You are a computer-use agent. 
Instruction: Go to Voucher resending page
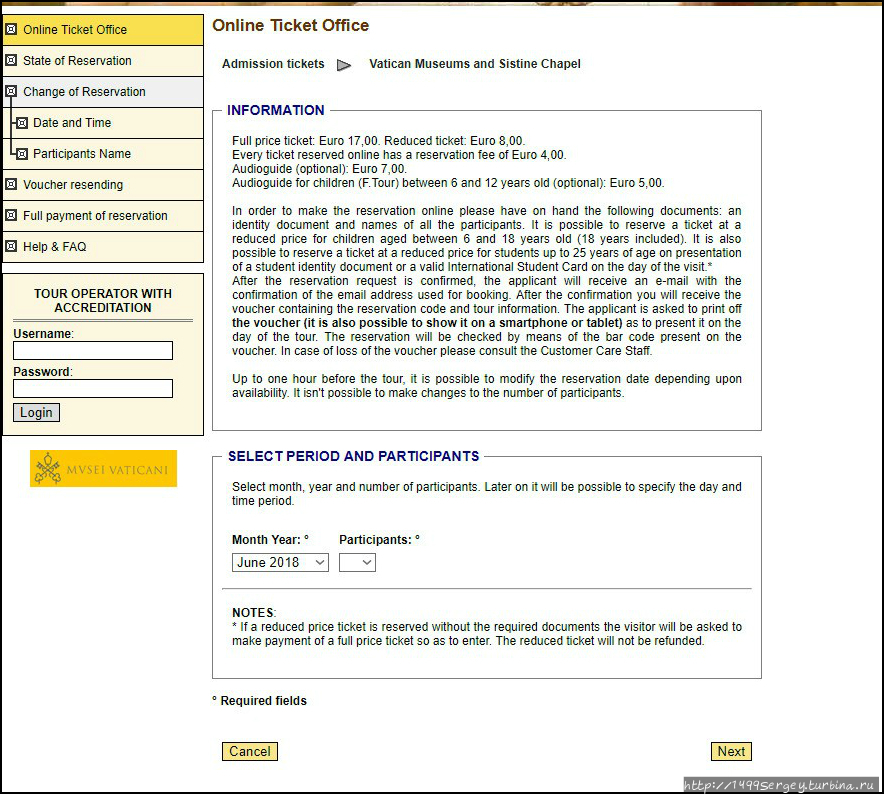[x=103, y=185]
